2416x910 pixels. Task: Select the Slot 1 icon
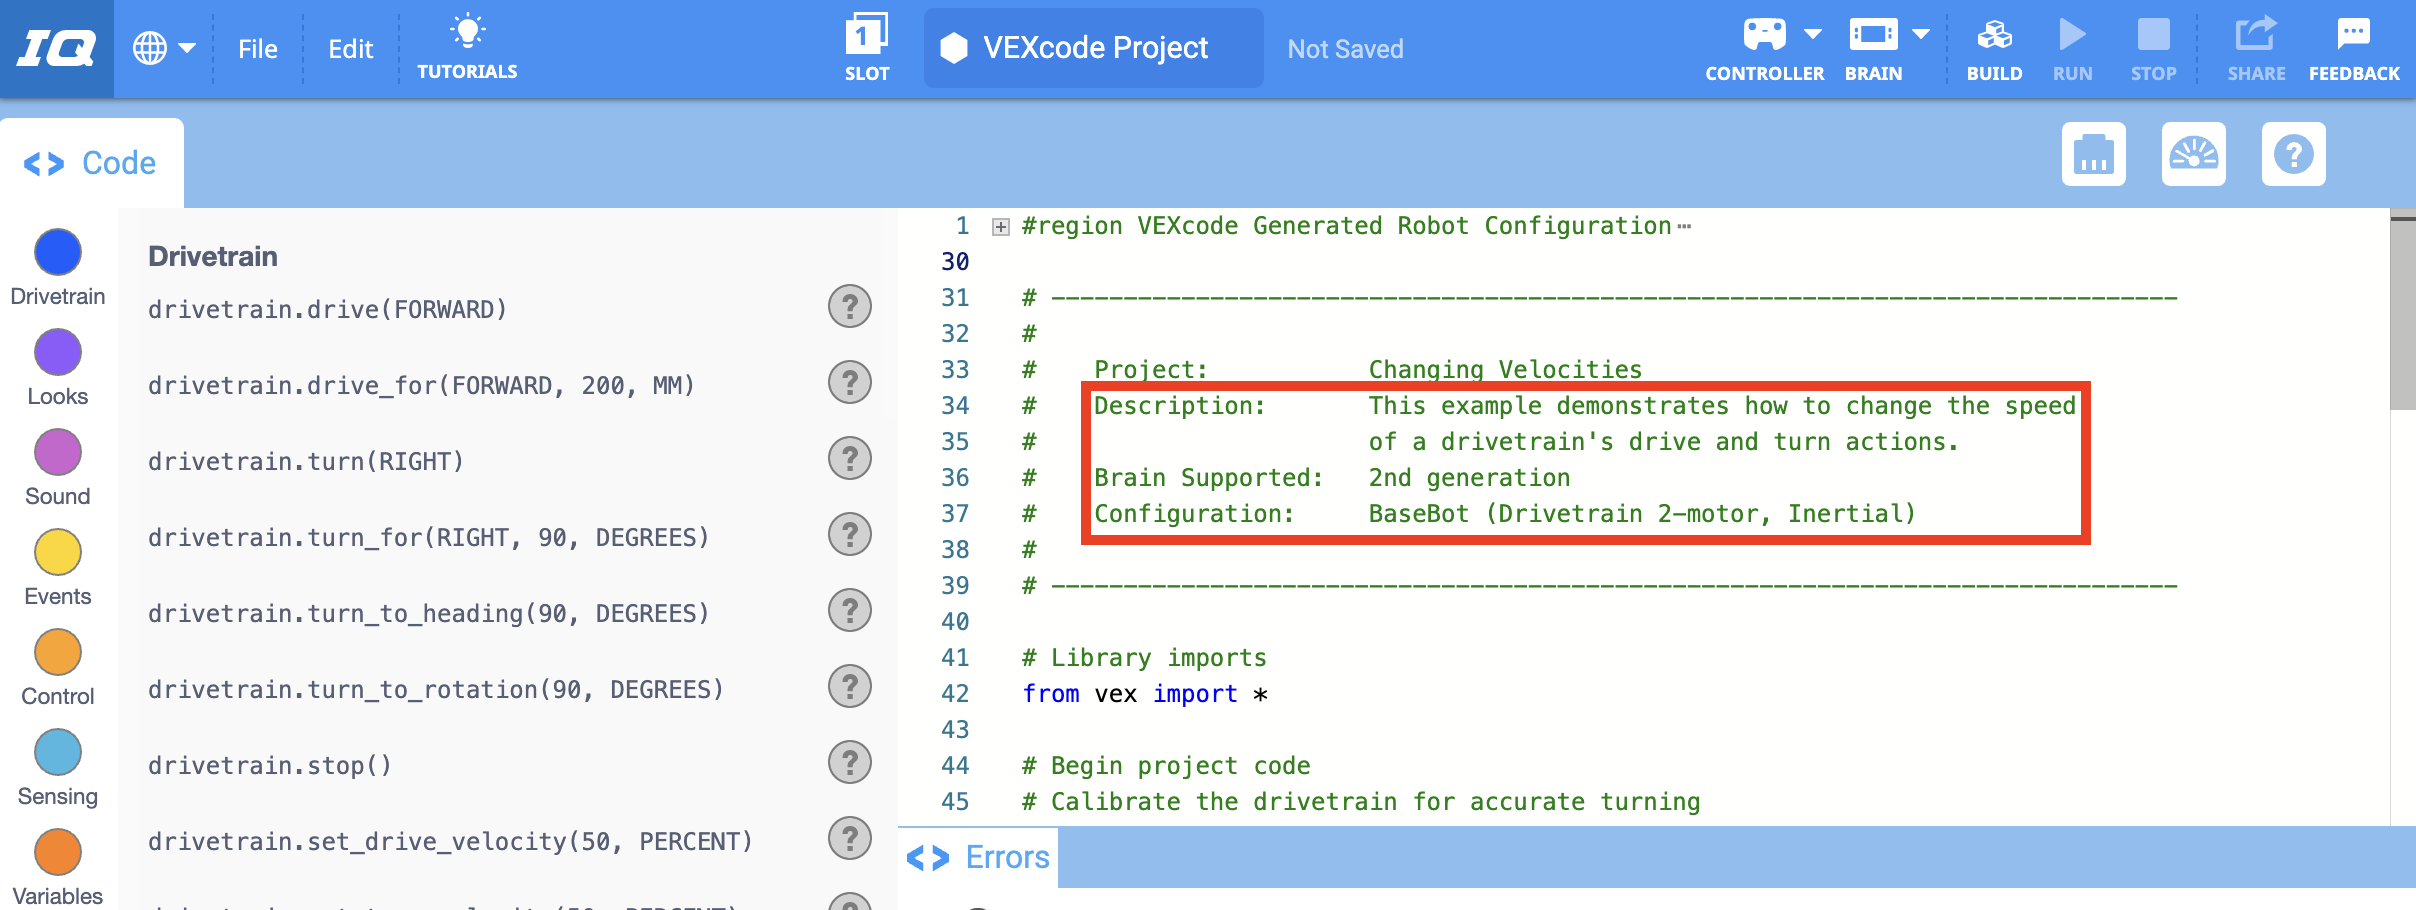[866, 35]
